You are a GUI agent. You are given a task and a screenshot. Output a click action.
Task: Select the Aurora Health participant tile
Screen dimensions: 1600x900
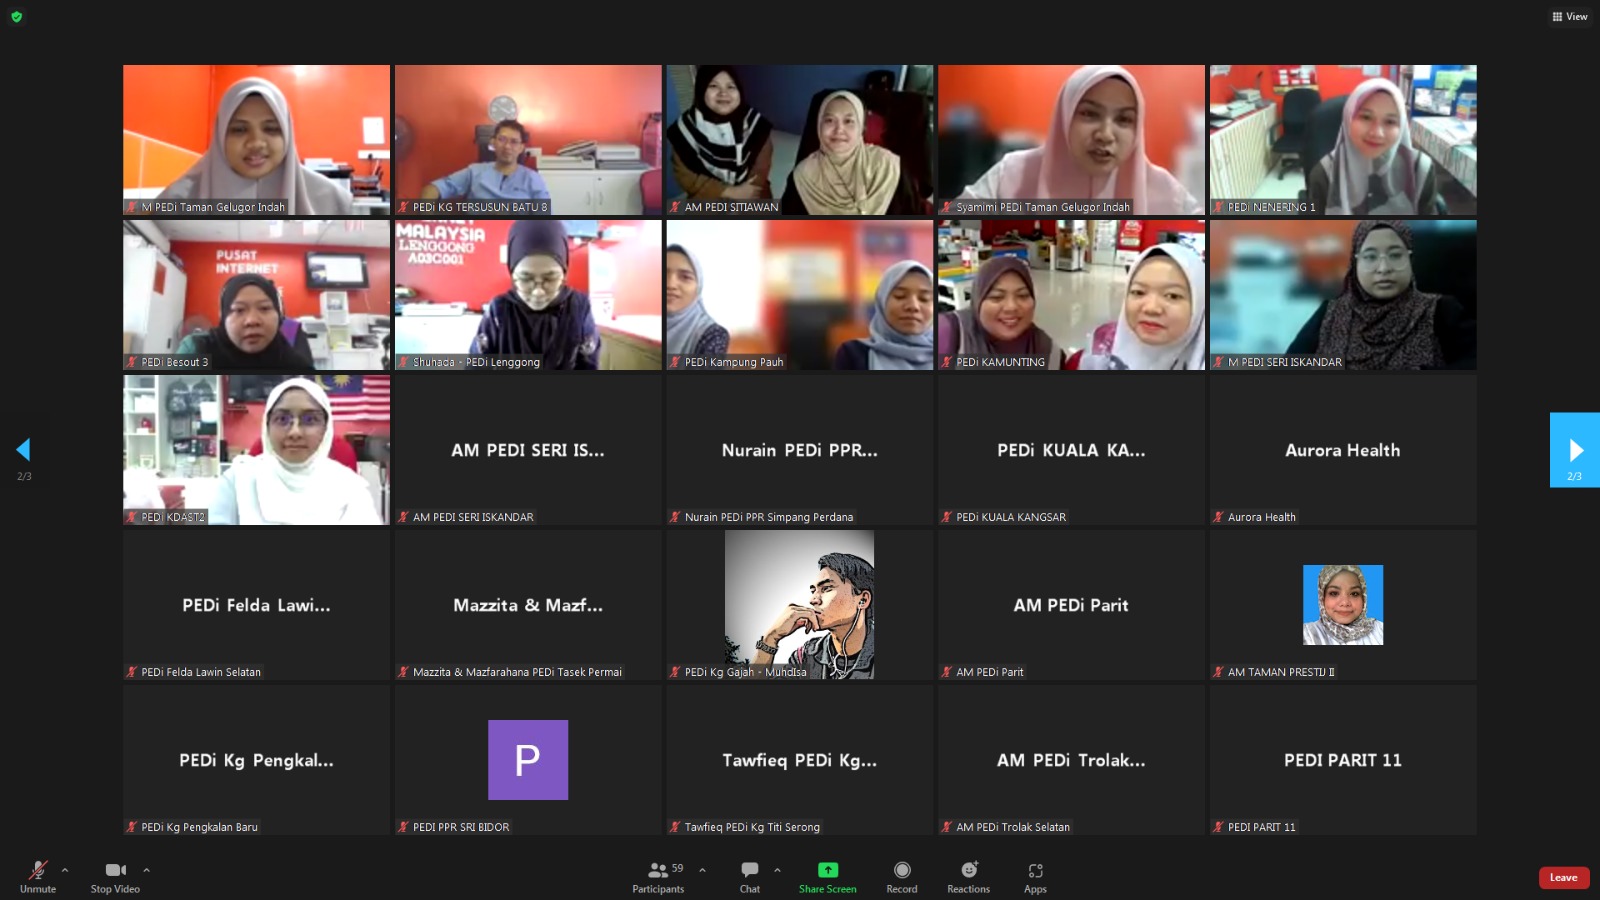pyautogui.click(x=1342, y=450)
